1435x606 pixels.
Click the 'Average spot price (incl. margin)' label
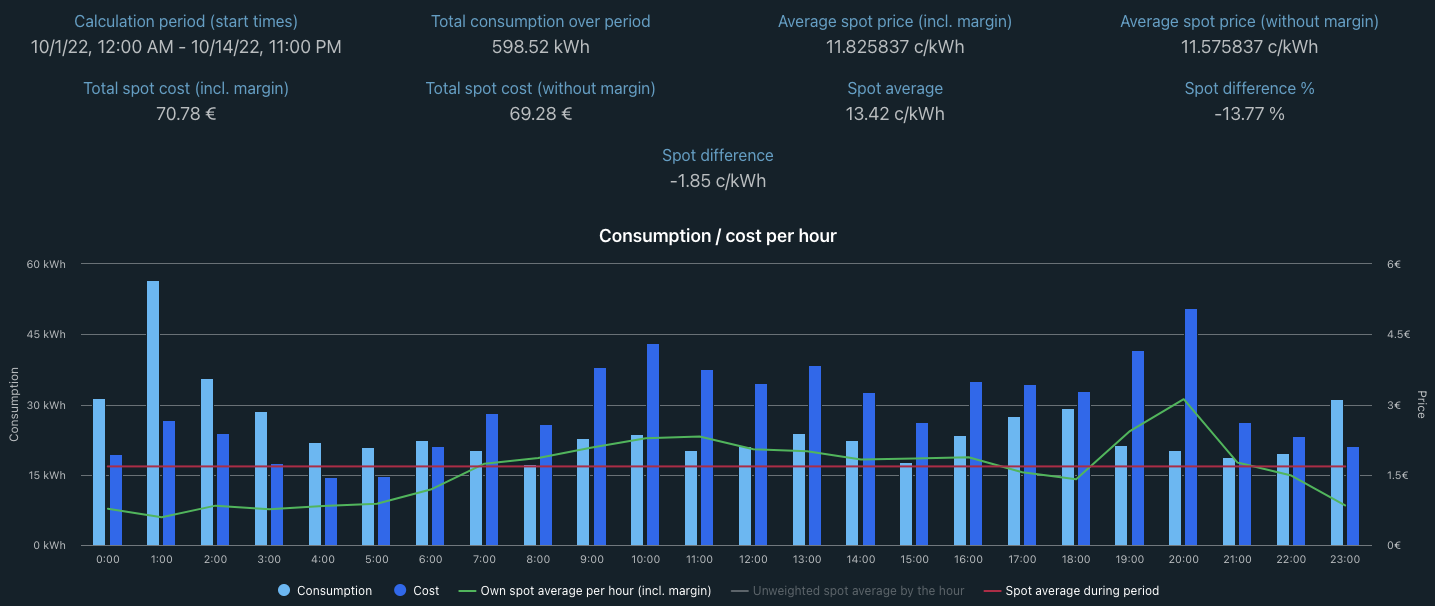click(895, 21)
